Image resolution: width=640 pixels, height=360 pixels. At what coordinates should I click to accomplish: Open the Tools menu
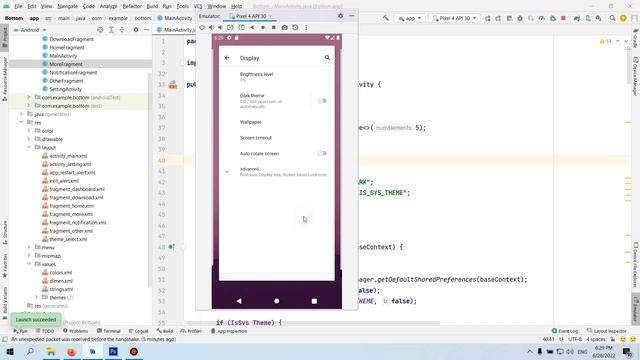coord(182,6)
